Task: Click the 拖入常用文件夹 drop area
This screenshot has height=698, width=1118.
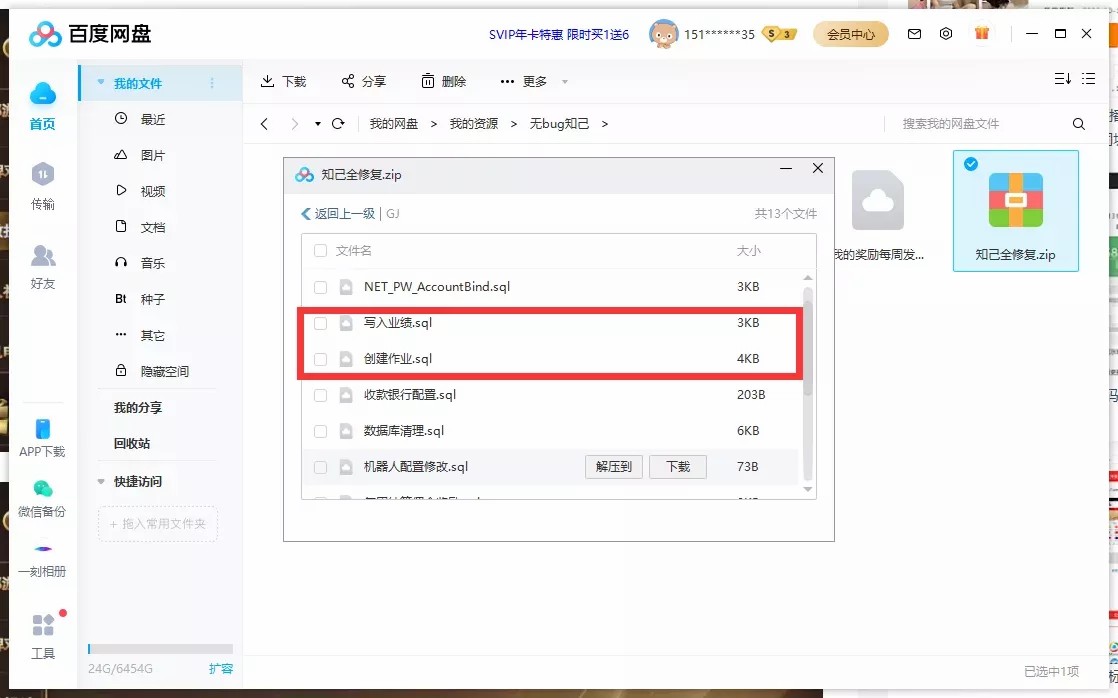Action: [x=158, y=524]
